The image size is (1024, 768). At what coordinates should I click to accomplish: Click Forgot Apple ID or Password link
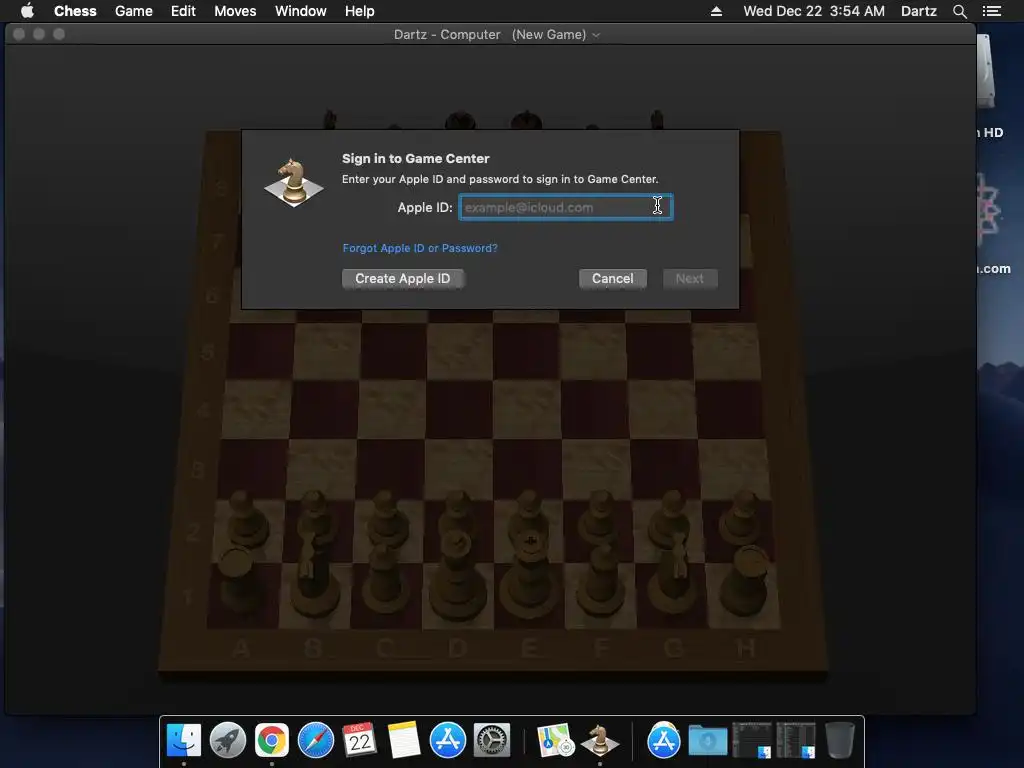click(x=420, y=248)
